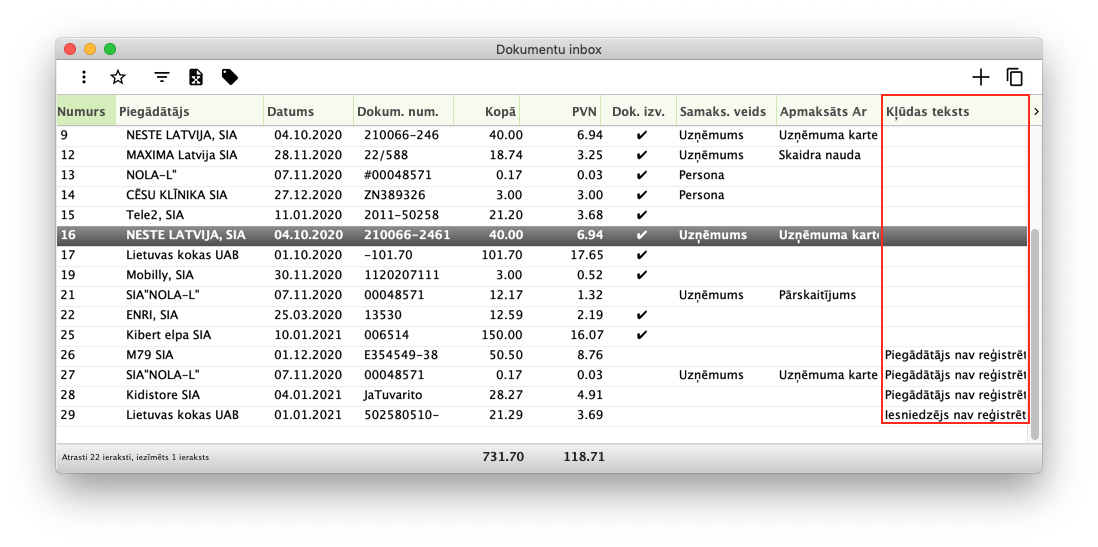Add a new document with plus icon
Screen dimensions: 1098x547
pyautogui.click(x=981, y=77)
